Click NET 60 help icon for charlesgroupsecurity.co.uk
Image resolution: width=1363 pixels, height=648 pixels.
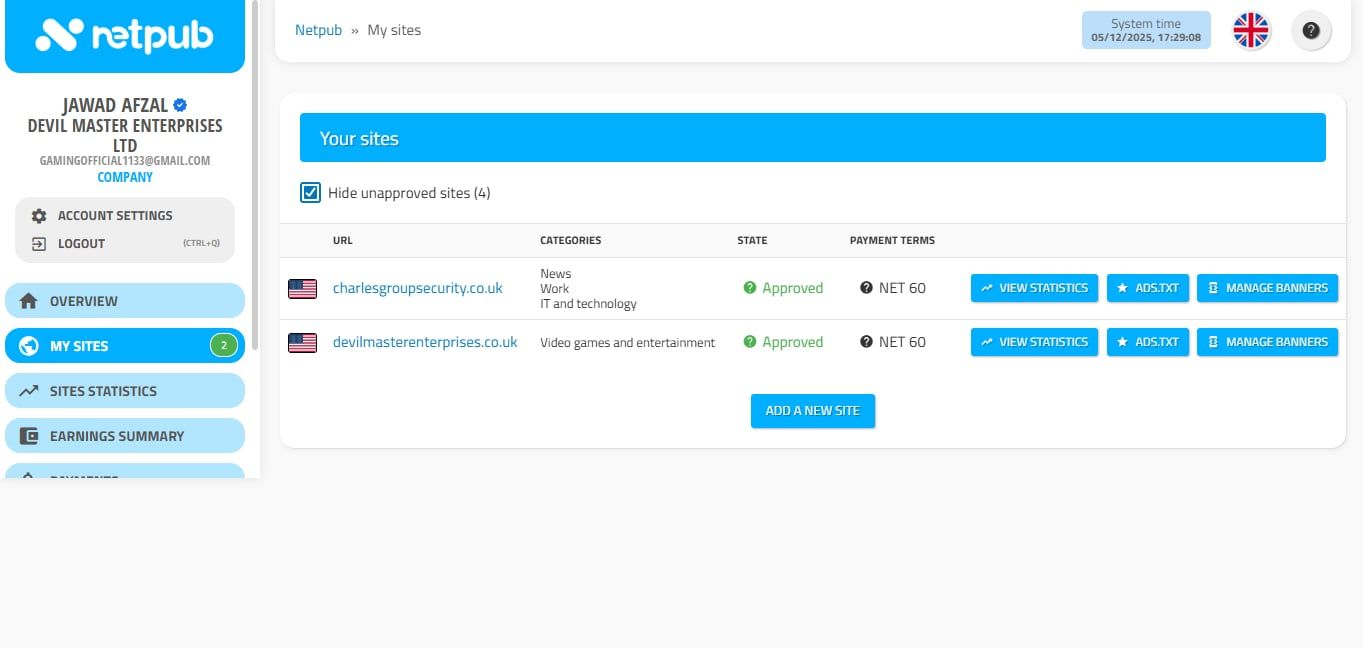866,288
